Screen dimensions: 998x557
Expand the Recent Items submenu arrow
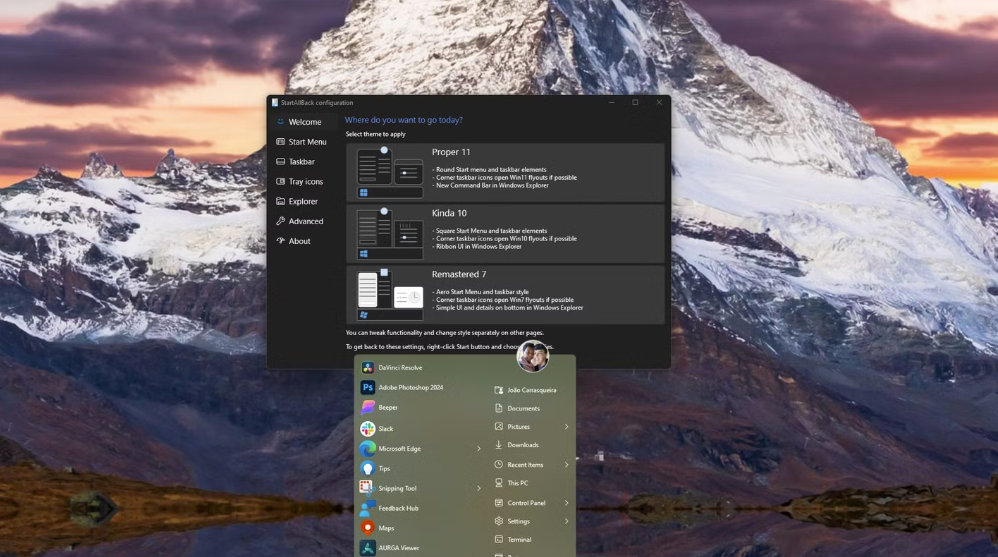pos(566,465)
